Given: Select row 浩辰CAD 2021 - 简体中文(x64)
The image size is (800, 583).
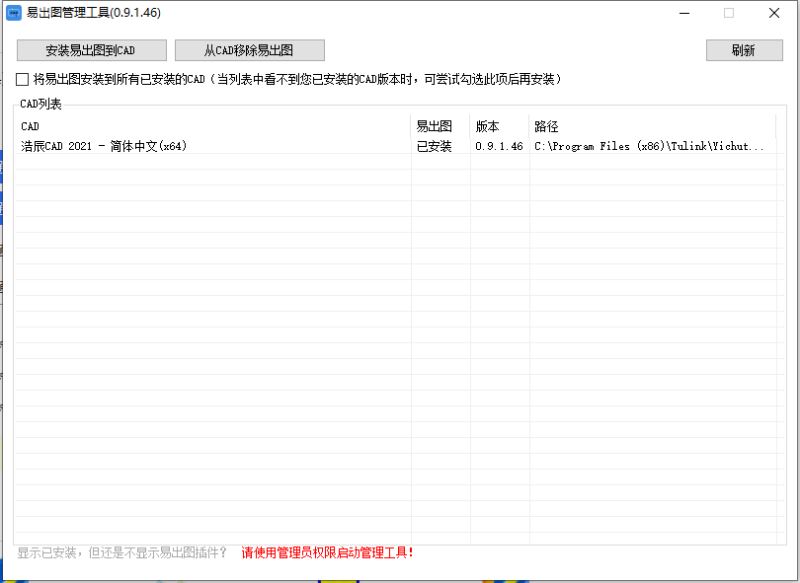Looking at the screenshot, I should pos(398,146).
